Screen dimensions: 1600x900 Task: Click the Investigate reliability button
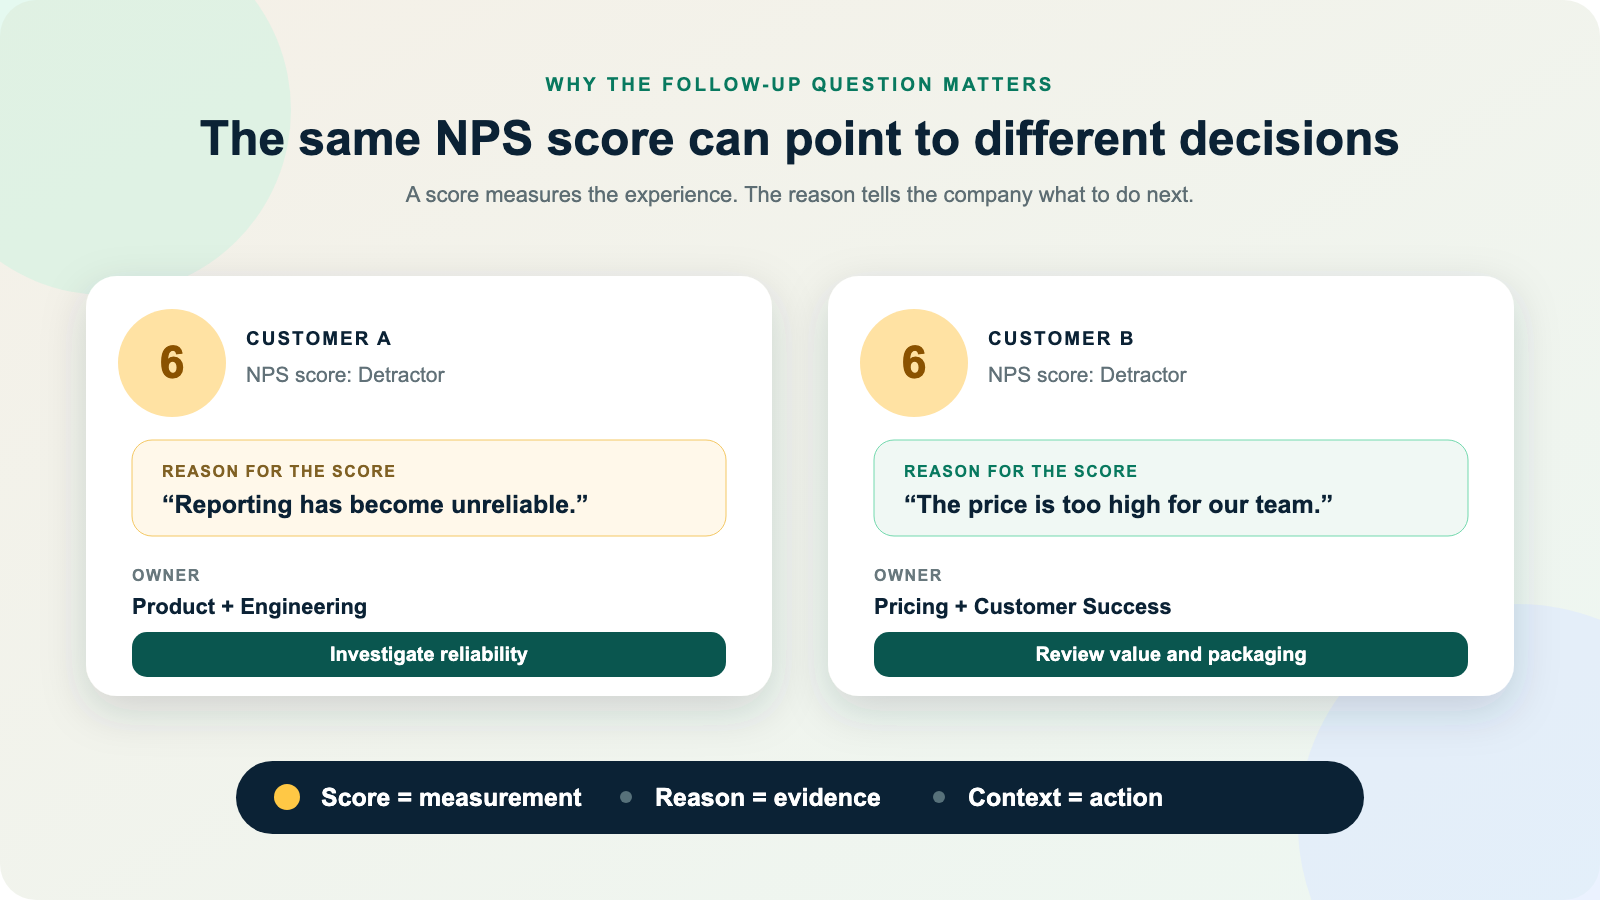tap(429, 654)
